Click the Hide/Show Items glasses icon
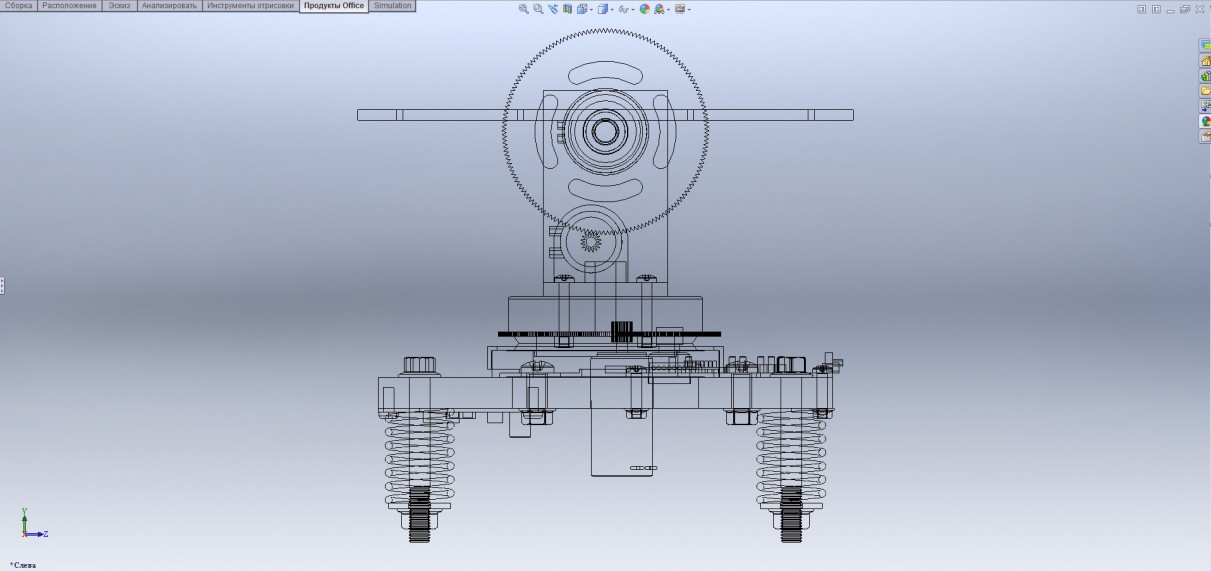The image size is (1211, 571). (624, 9)
